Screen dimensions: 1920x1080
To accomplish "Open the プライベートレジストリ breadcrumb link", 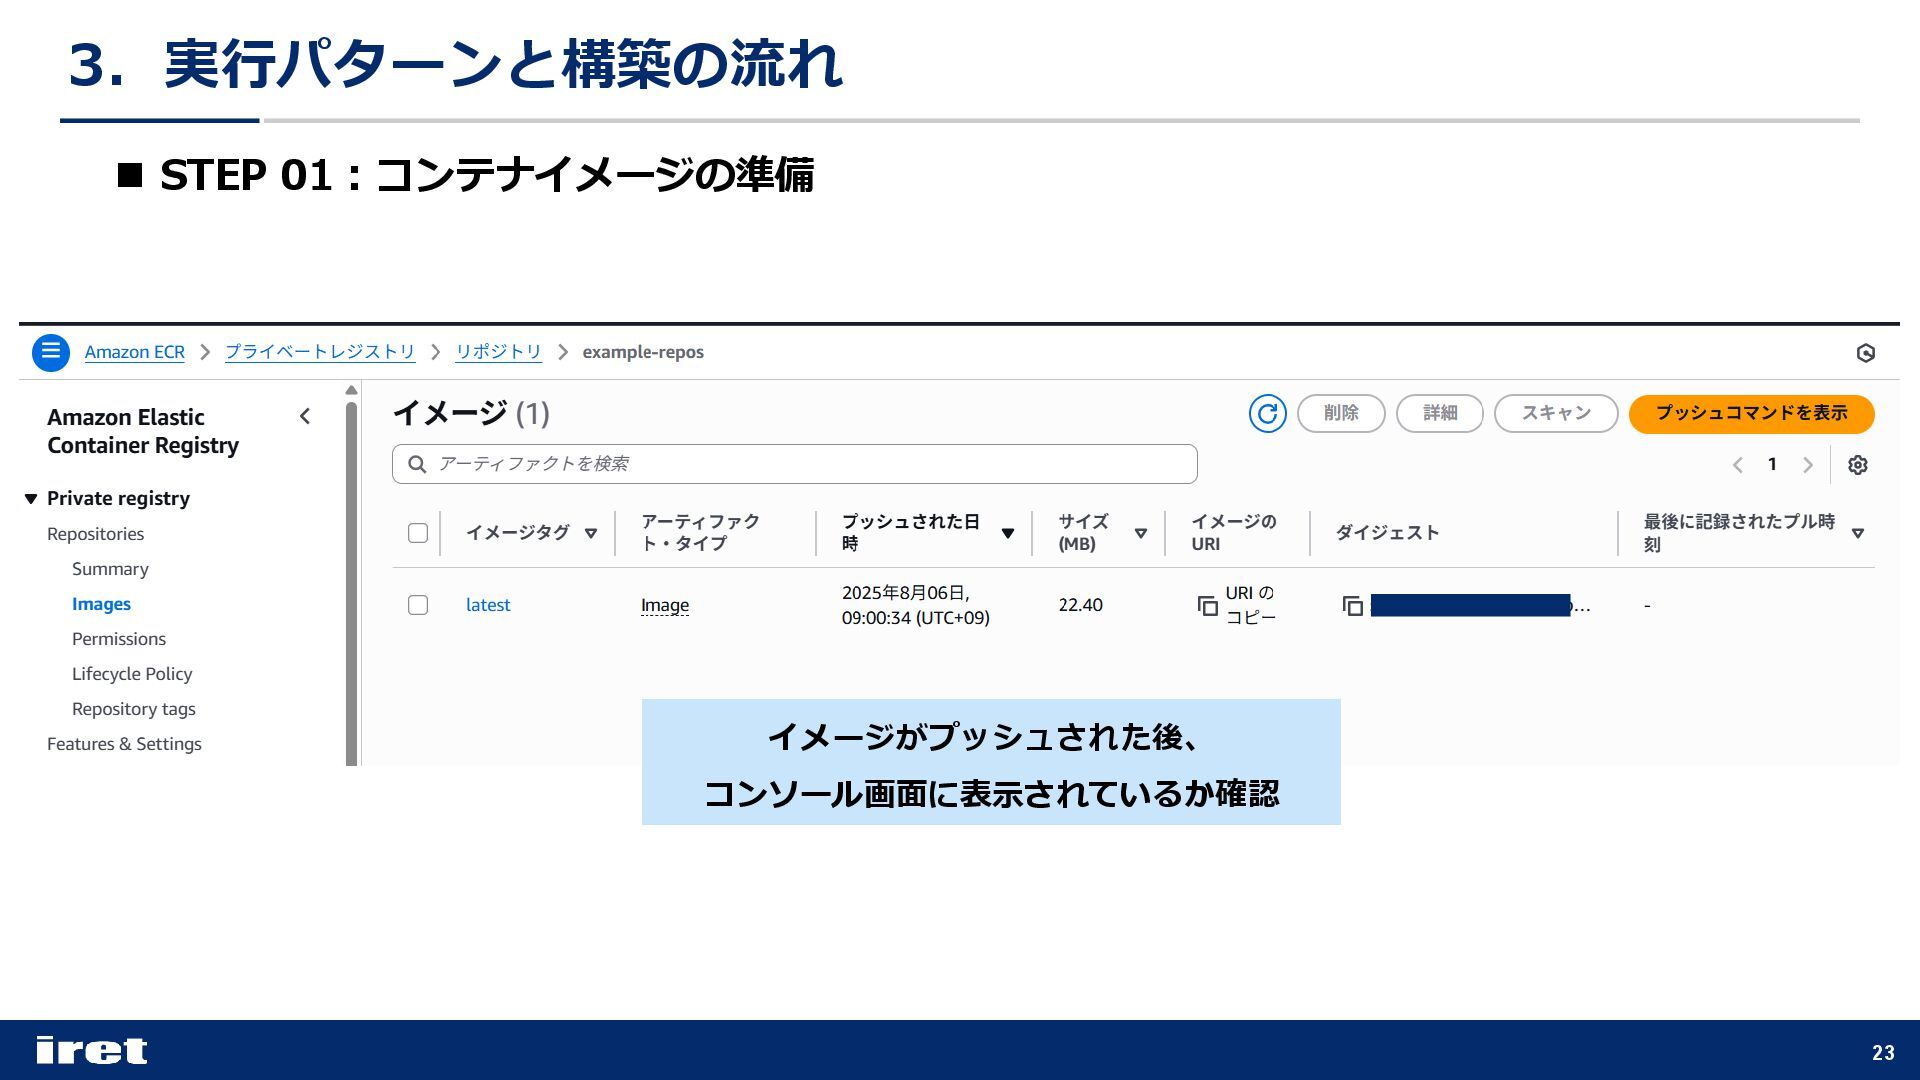I will tap(320, 352).
